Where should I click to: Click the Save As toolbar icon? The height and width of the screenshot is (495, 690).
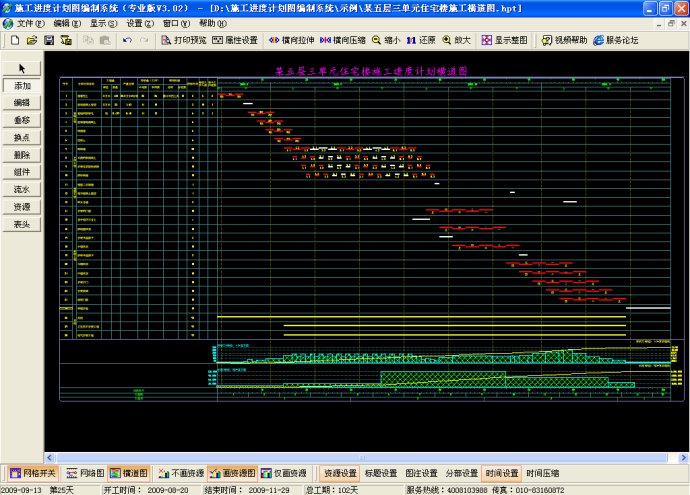pos(66,40)
